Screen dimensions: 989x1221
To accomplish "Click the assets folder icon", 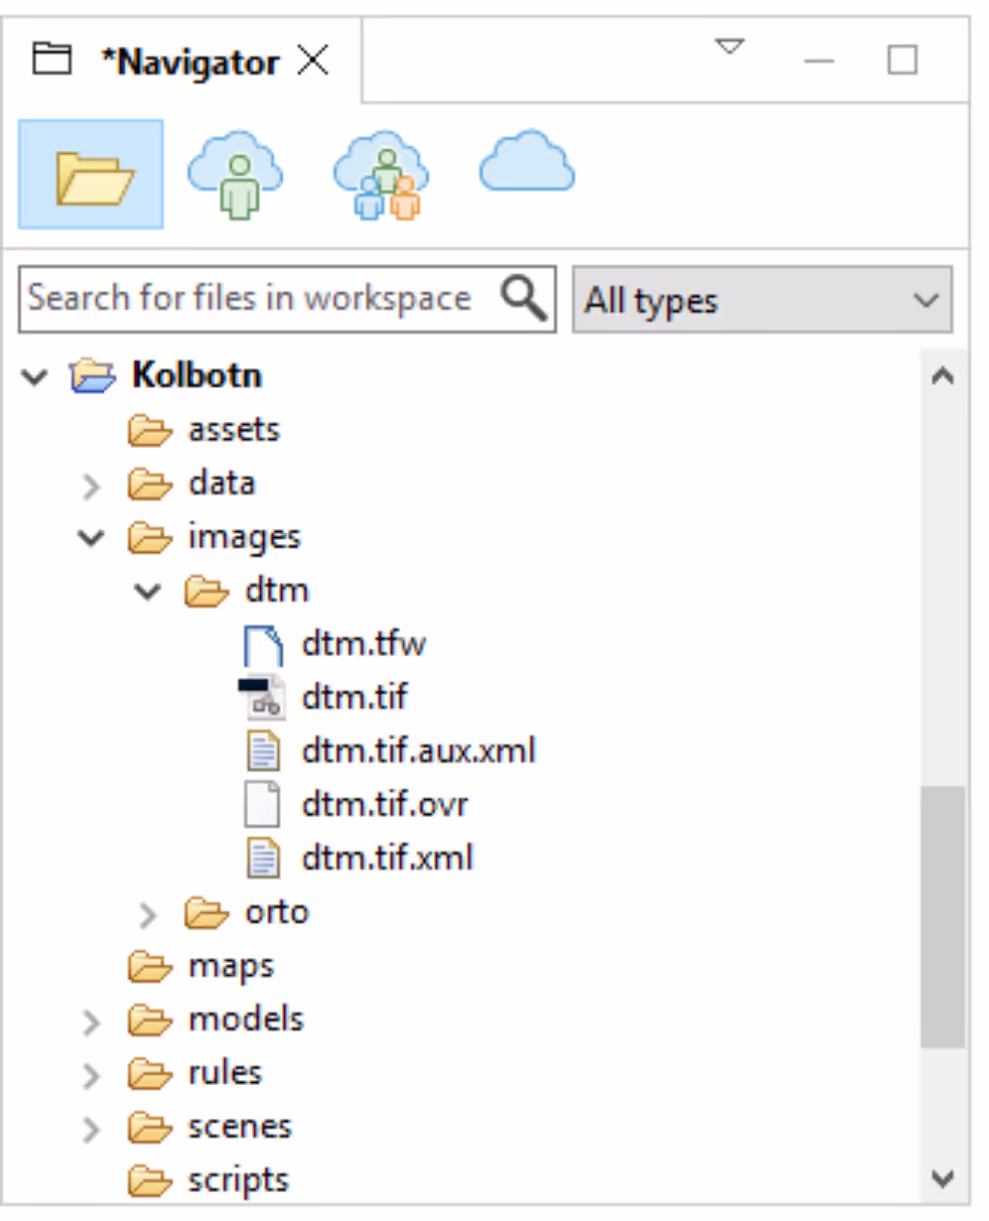I will click(x=151, y=430).
